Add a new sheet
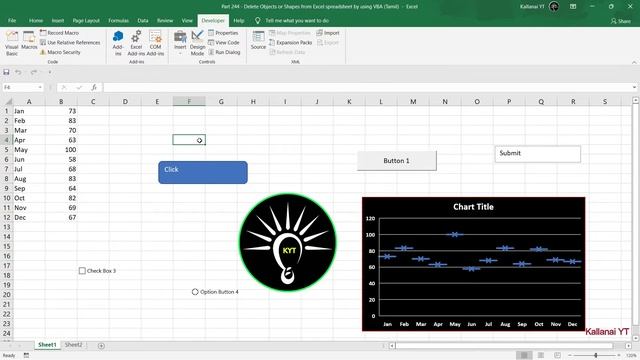 click(x=101, y=346)
